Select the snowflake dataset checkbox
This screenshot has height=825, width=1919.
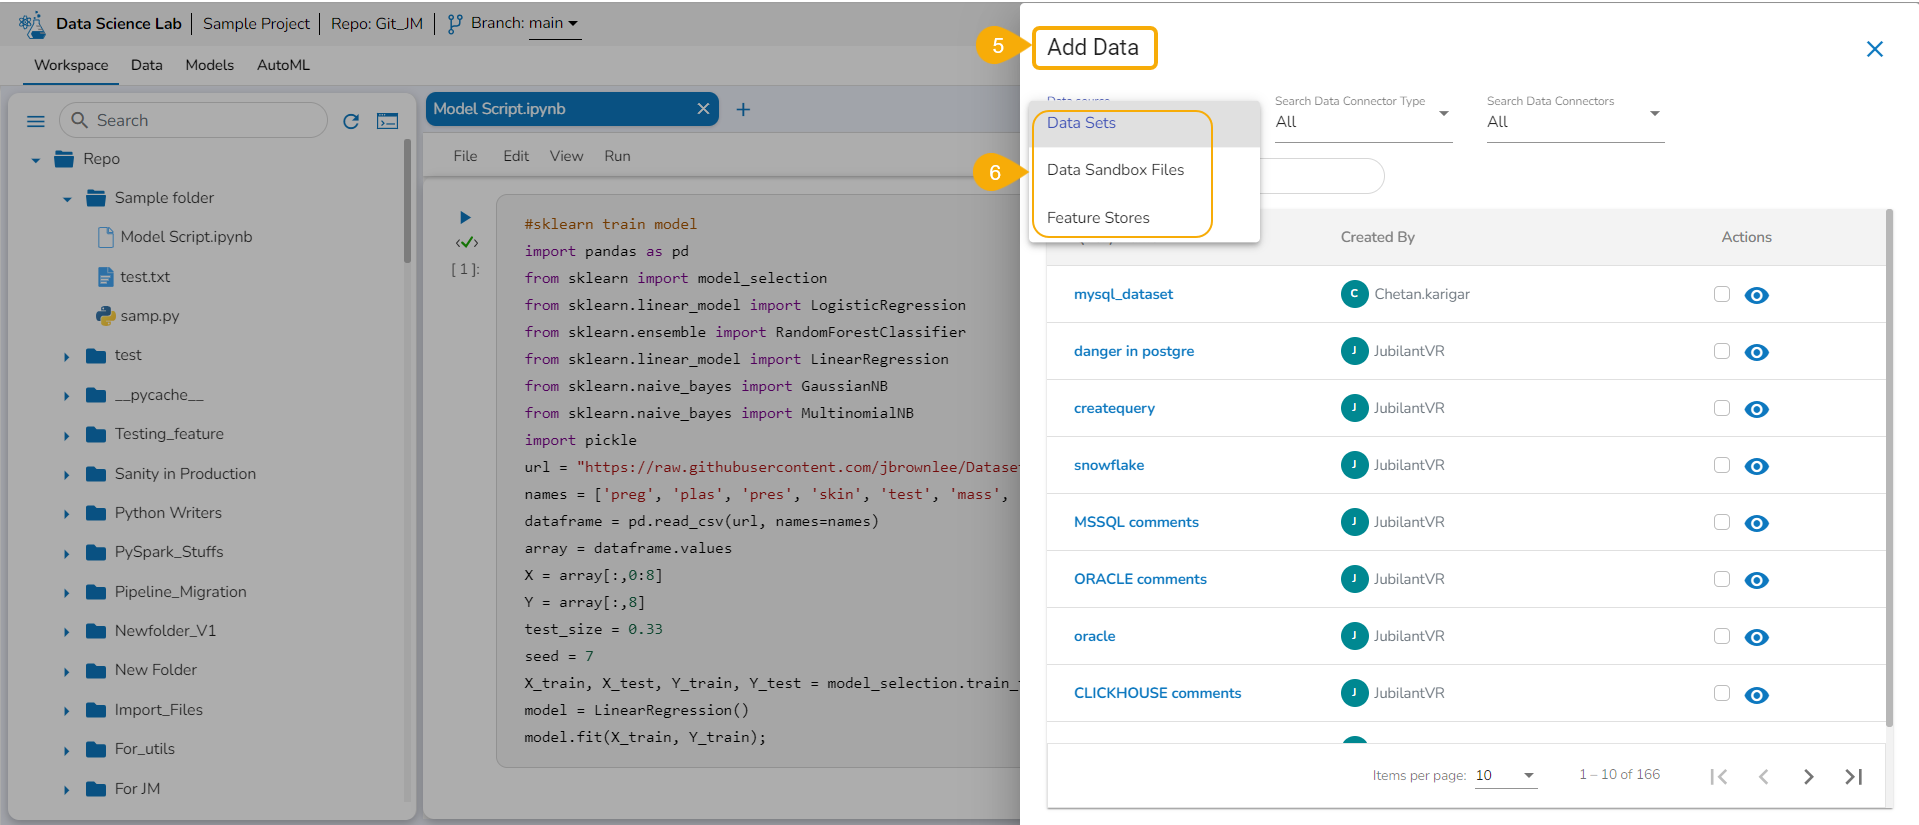click(x=1721, y=465)
